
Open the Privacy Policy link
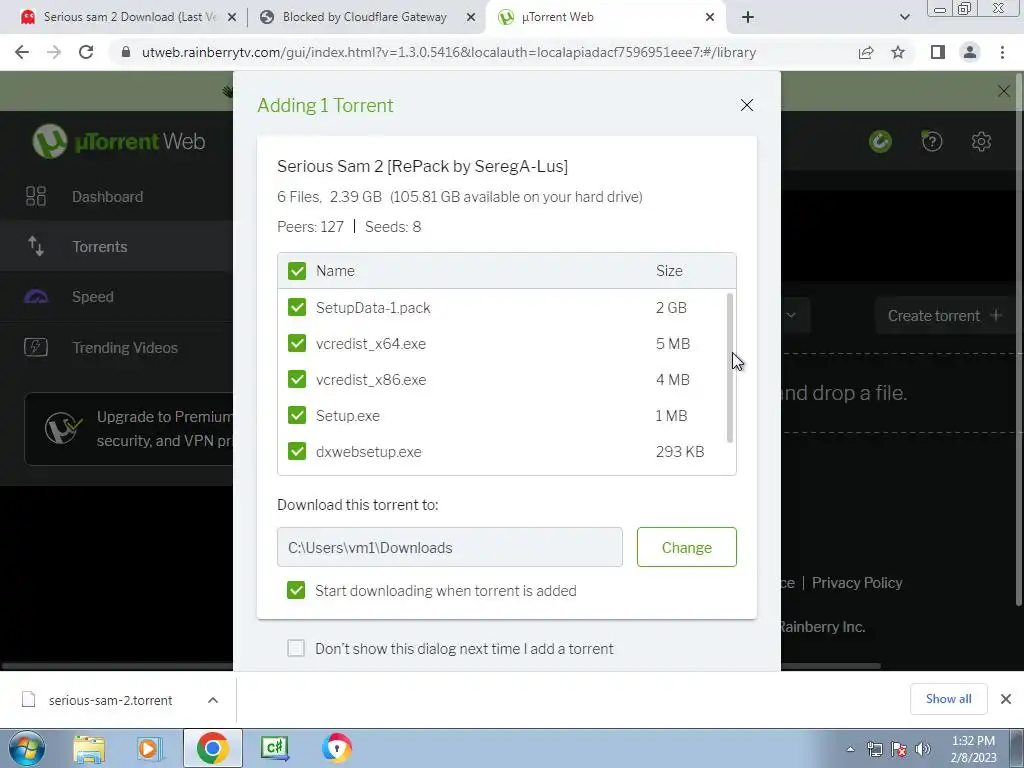(x=857, y=583)
